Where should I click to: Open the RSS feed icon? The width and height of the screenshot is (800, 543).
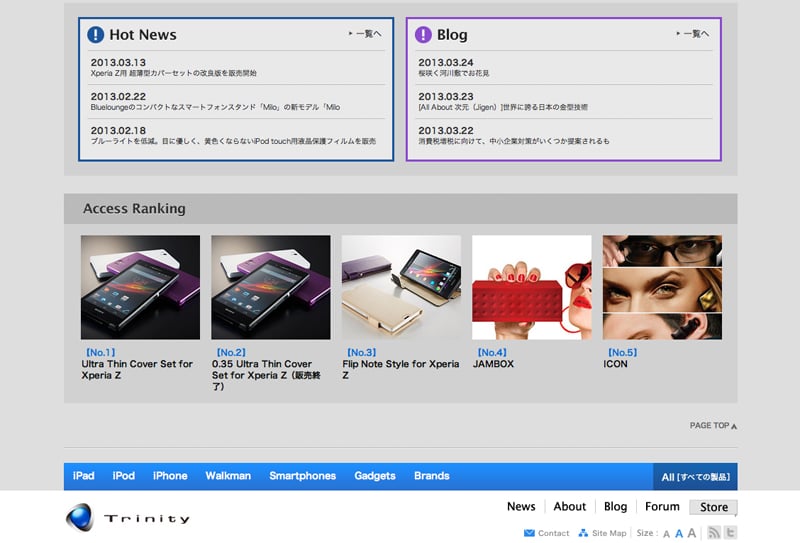click(714, 532)
